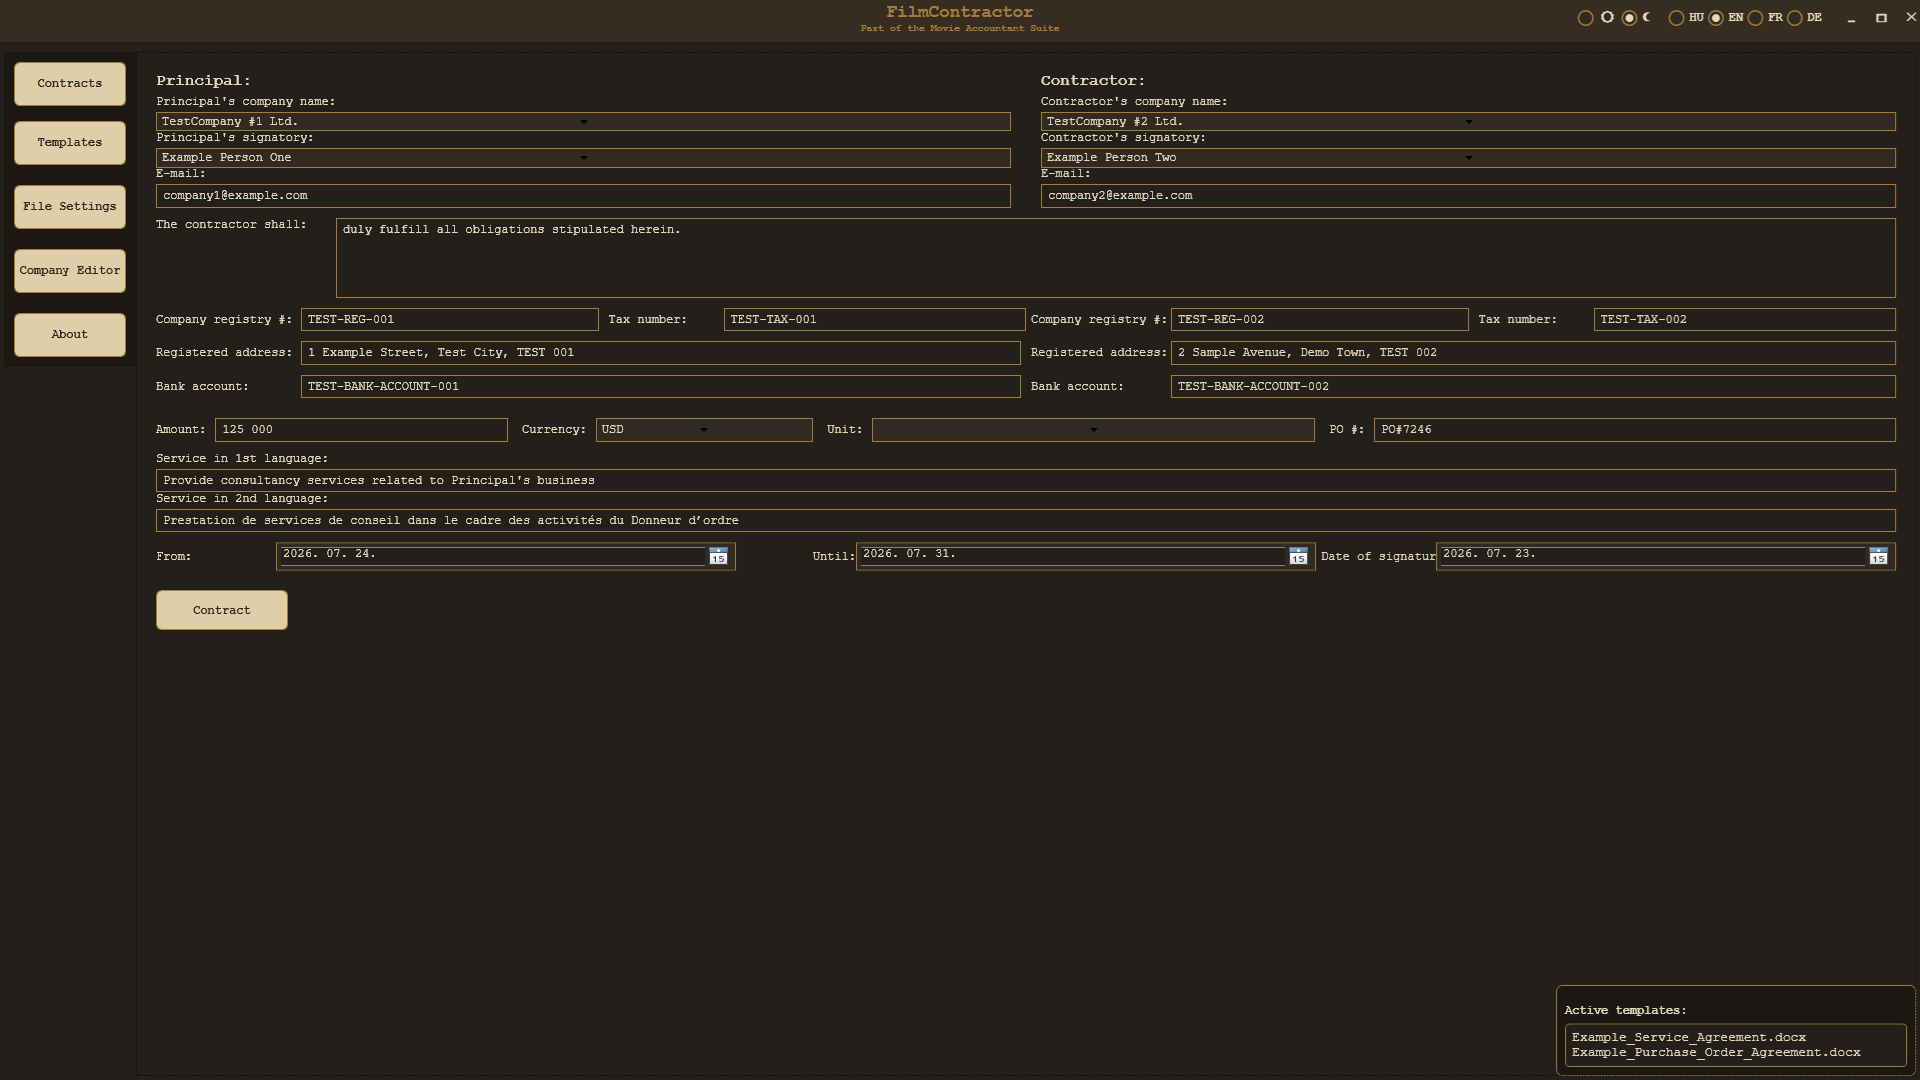Open the Currency USD dropdown
Screen dimensions: 1920x1080
click(704, 430)
